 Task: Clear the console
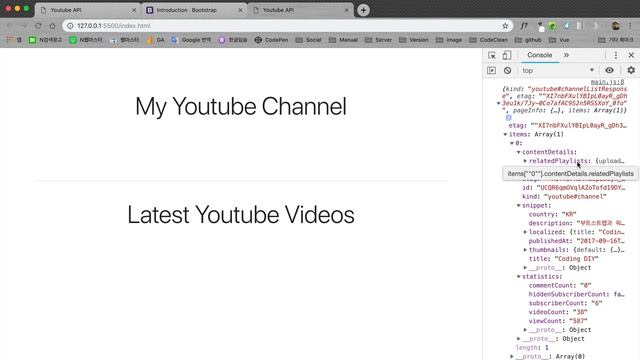coord(507,70)
